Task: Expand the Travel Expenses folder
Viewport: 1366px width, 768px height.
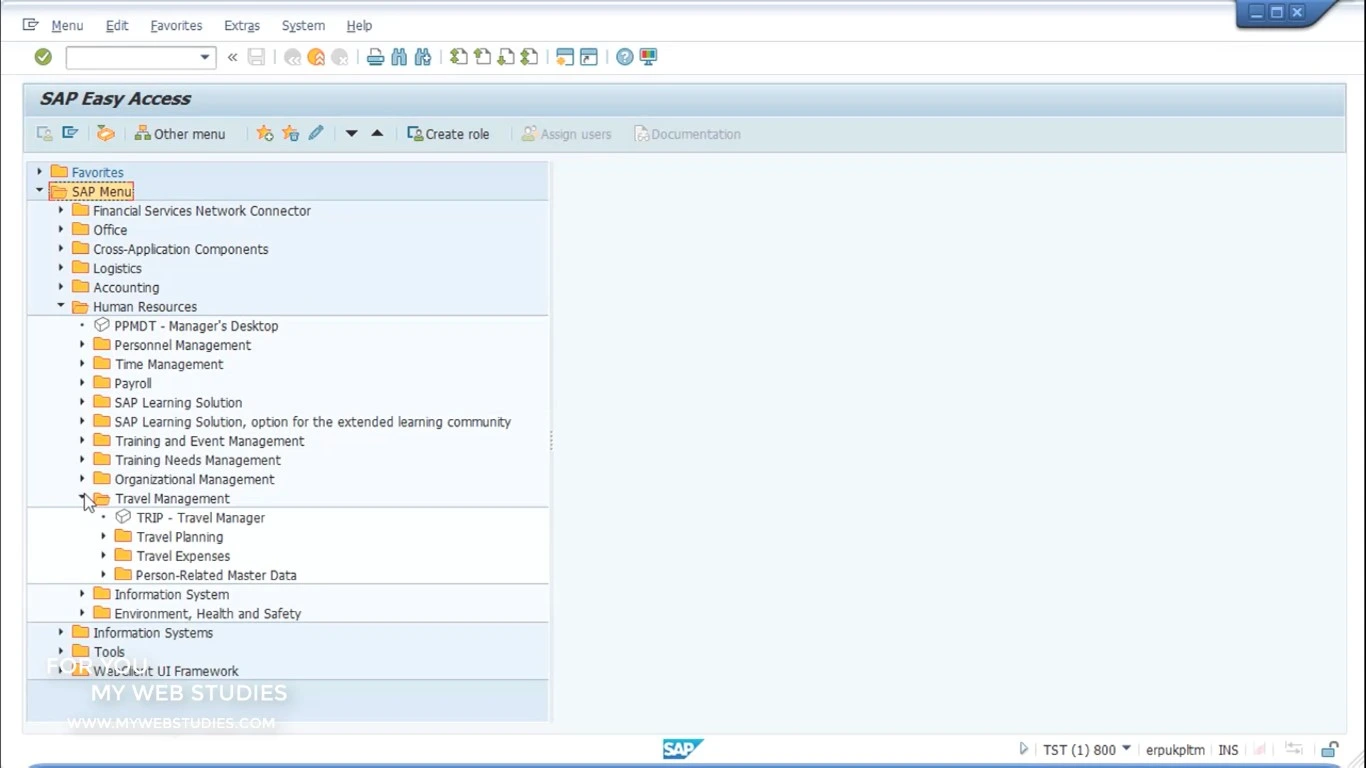Action: (104, 556)
